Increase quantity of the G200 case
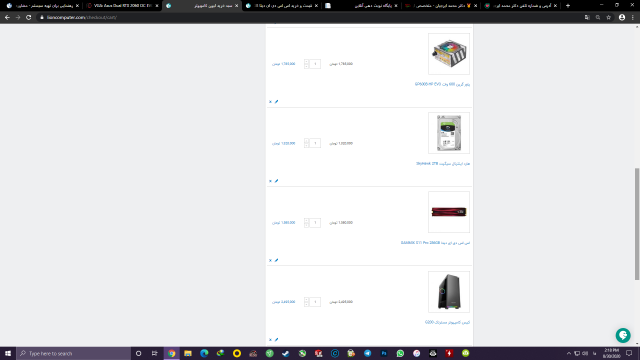The width and height of the screenshot is (640, 360). 307,300
